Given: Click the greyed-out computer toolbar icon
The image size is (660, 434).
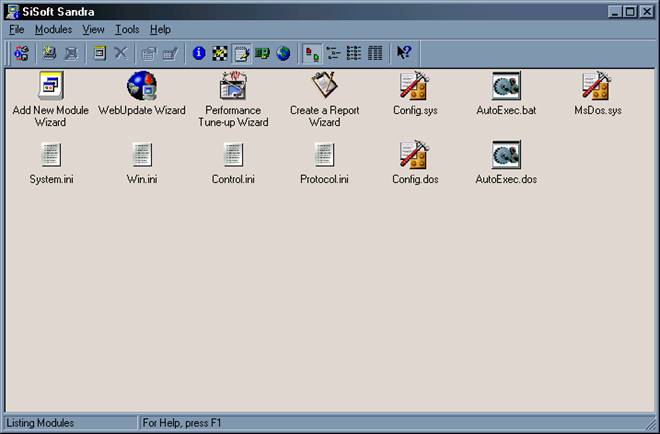Looking at the screenshot, I should click(71, 53).
